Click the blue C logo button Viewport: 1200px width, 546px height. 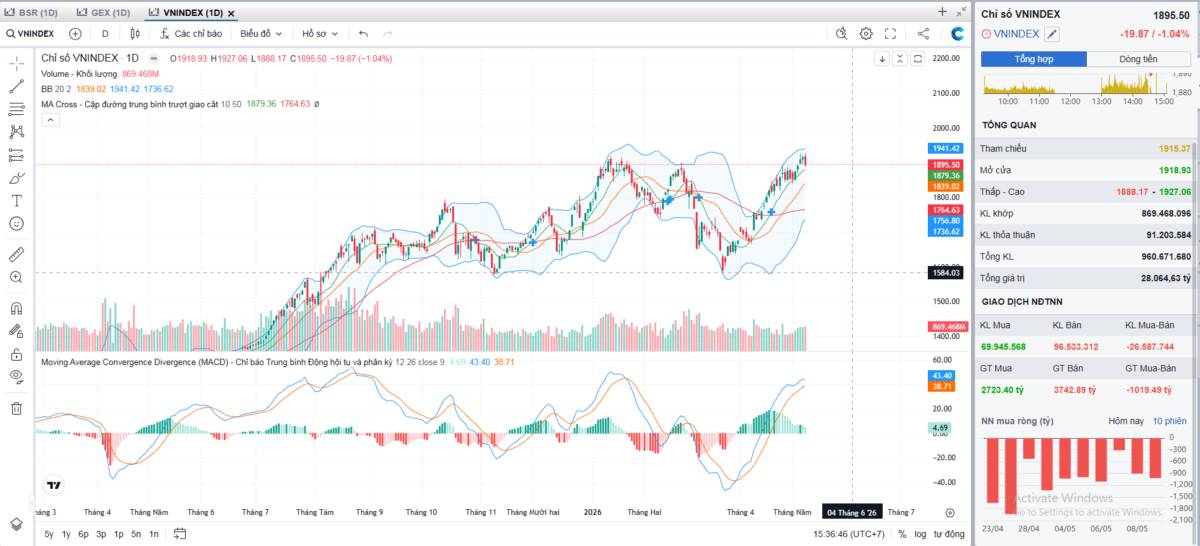click(x=957, y=33)
